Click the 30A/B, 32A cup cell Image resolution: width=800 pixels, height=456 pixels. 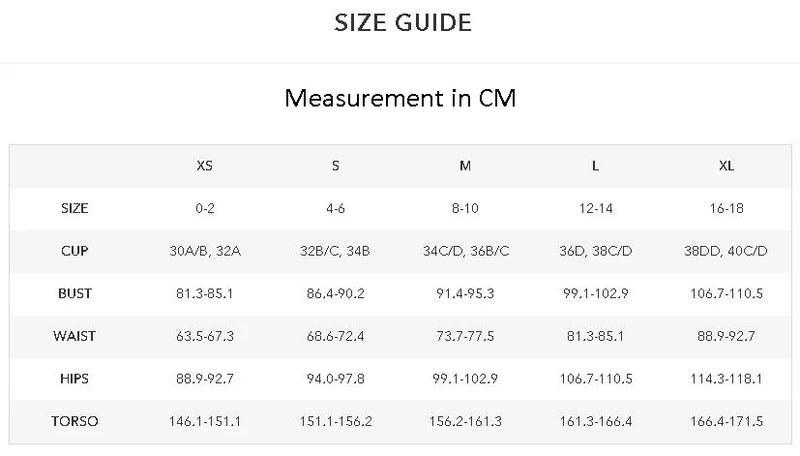coord(205,251)
